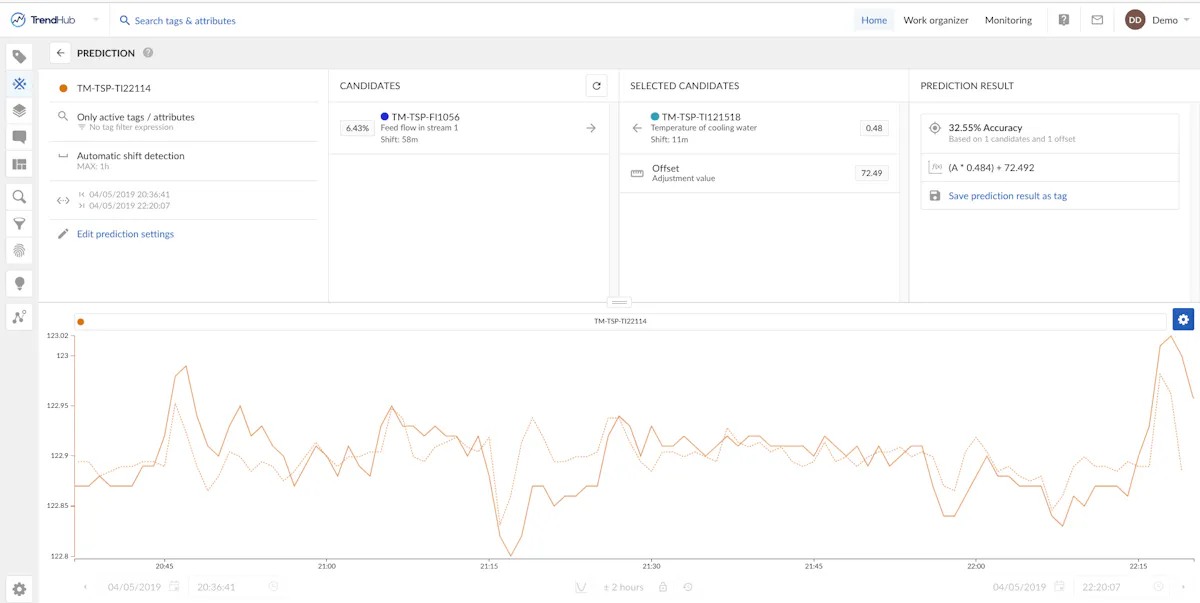Open settings gear at bottom of sidebar
Screen dimensions: 1200x603
pyautogui.click(x=19, y=589)
